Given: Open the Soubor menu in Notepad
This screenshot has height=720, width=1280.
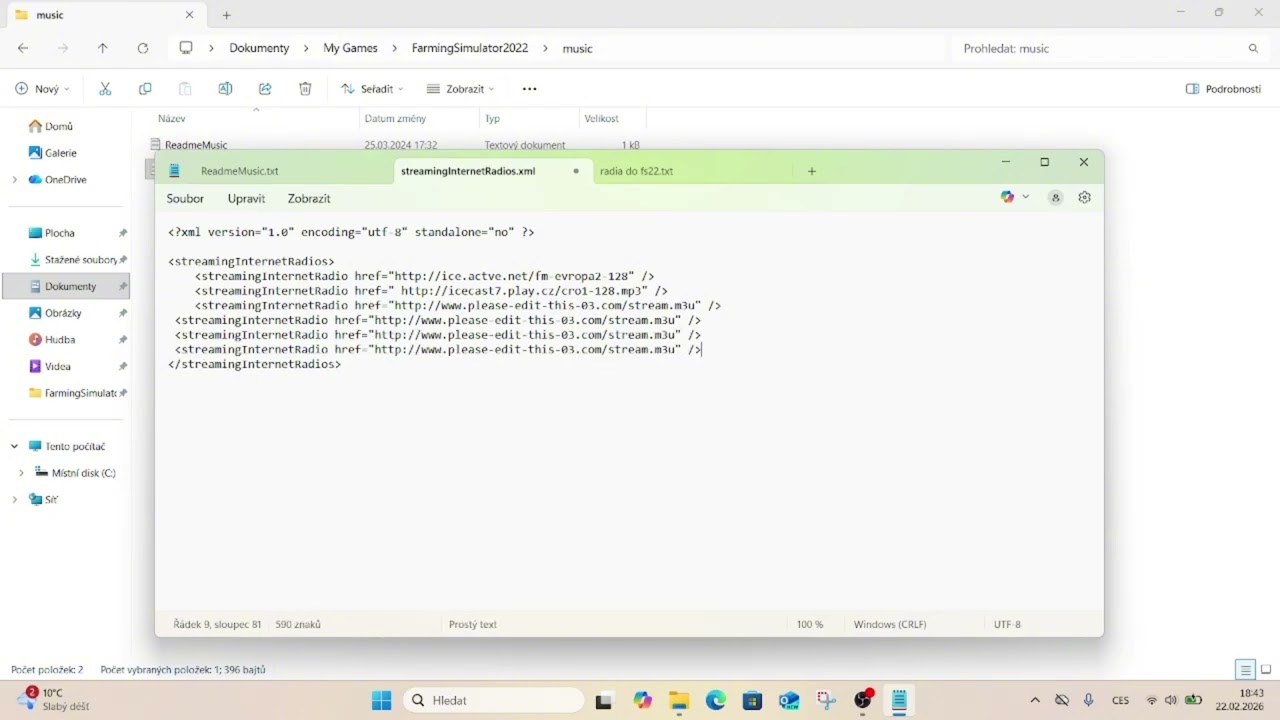Looking at the screenshot, I should click(x=185, y=199).
